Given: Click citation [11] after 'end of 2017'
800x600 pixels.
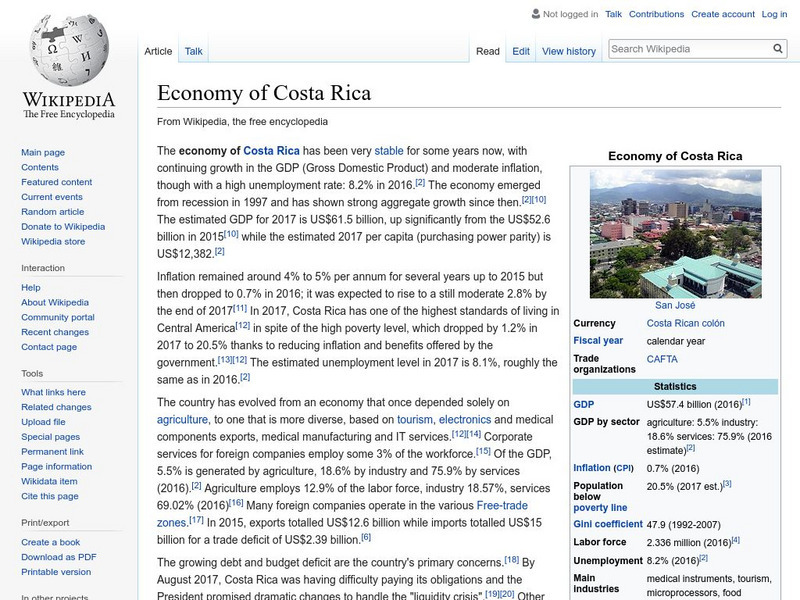Looking at the screenshot, I should (240, 308).
